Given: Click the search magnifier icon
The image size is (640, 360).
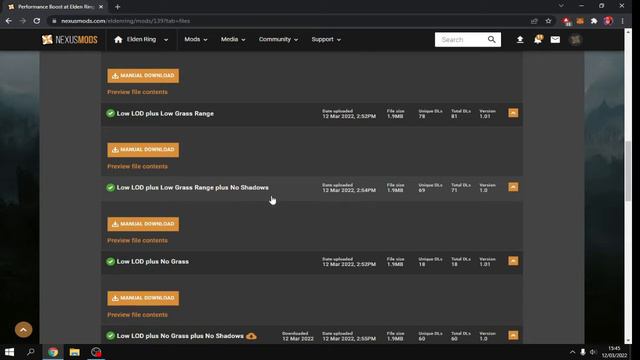Looking at the screenshot, I should click(491, 40).
